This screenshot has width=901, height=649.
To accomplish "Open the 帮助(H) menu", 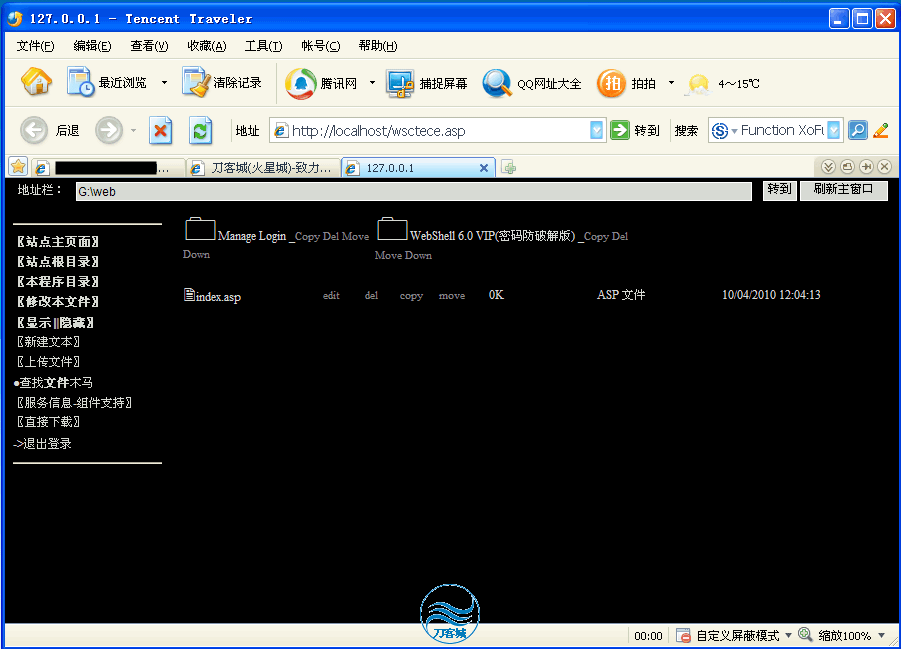I will click(x=378, y=46).
